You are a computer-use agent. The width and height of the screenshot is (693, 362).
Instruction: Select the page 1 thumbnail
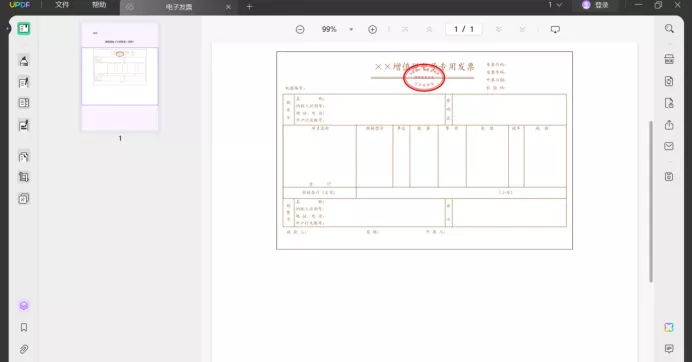coord(120,77)
